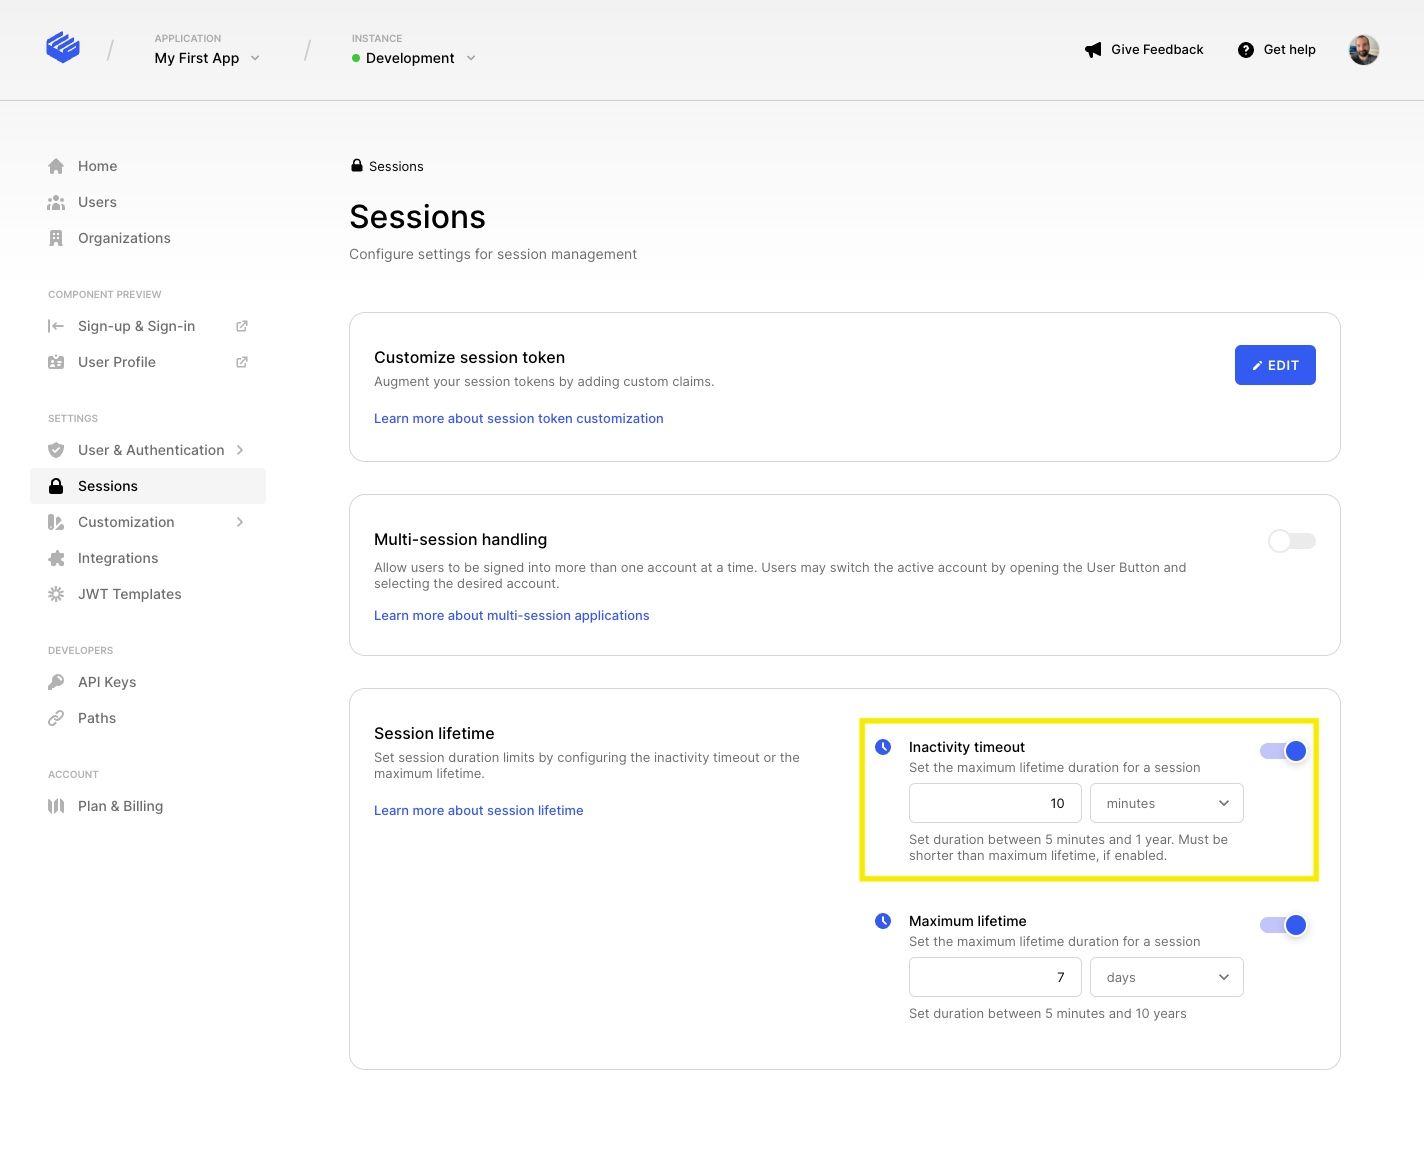Expand the User & Authentication chevron
1424x1174 pixels.
(240, 450)
